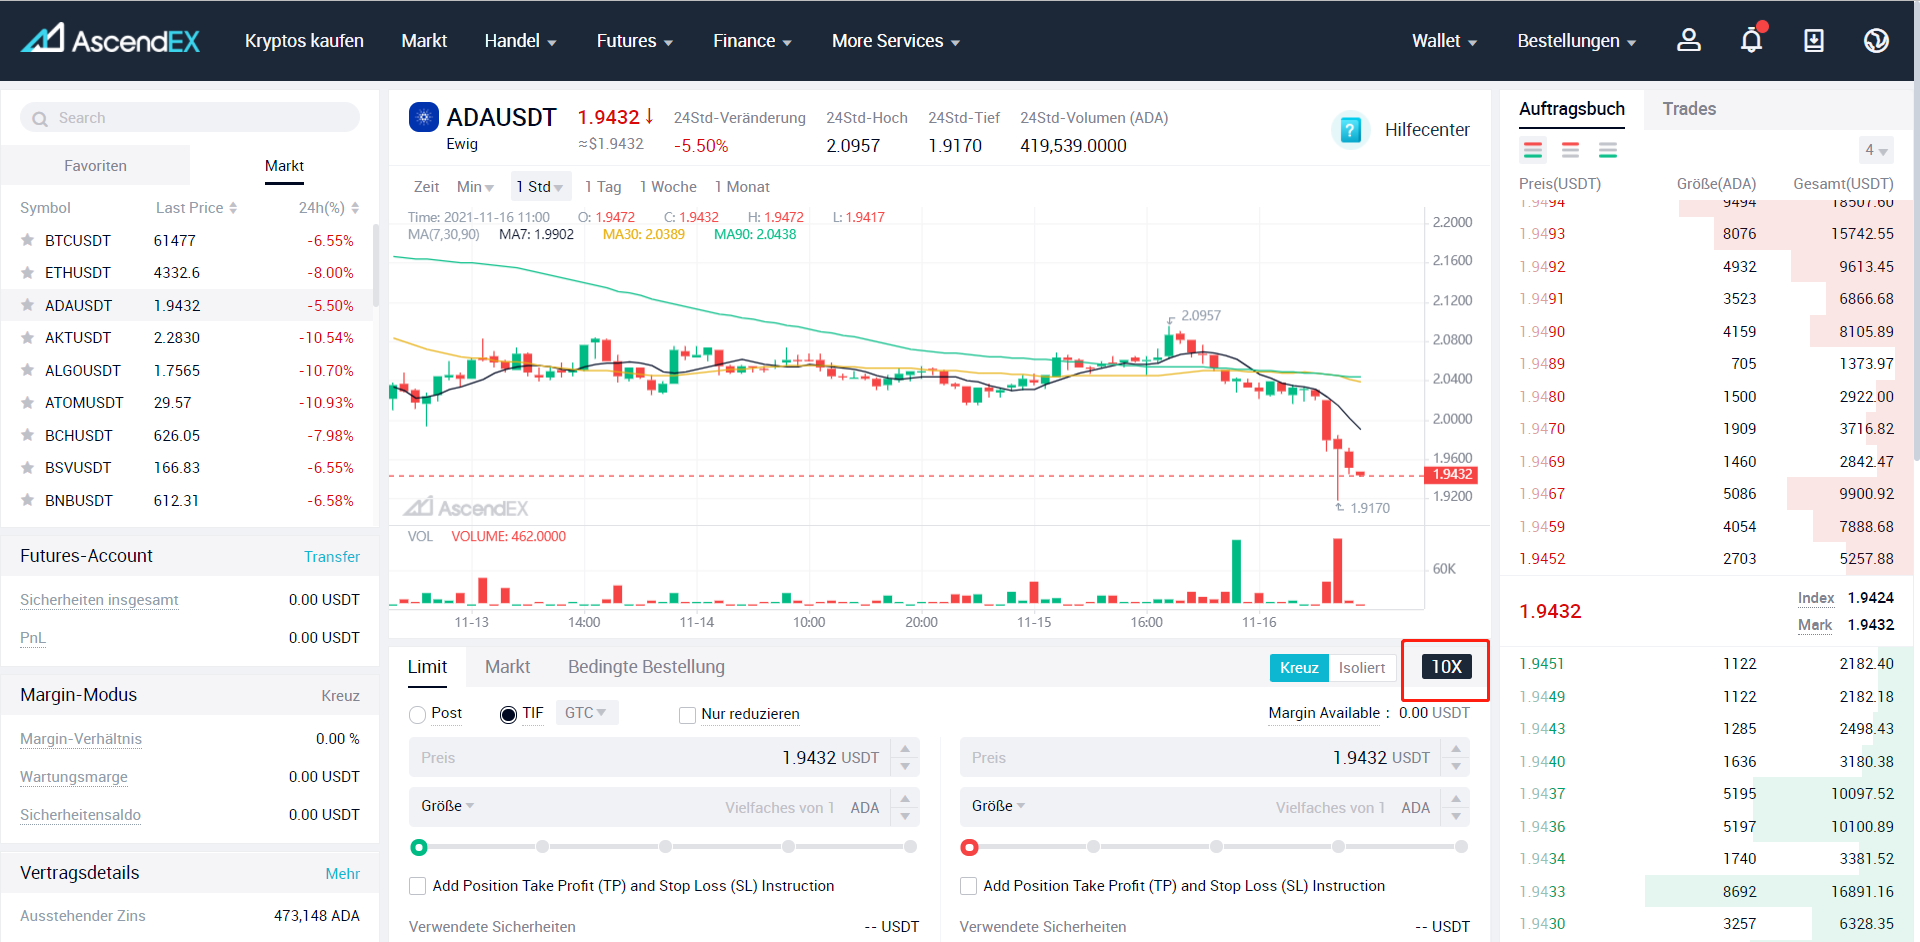Enable sell-side TP and SL instruction checkbox
1920x942 pixels.
point(968,886)
